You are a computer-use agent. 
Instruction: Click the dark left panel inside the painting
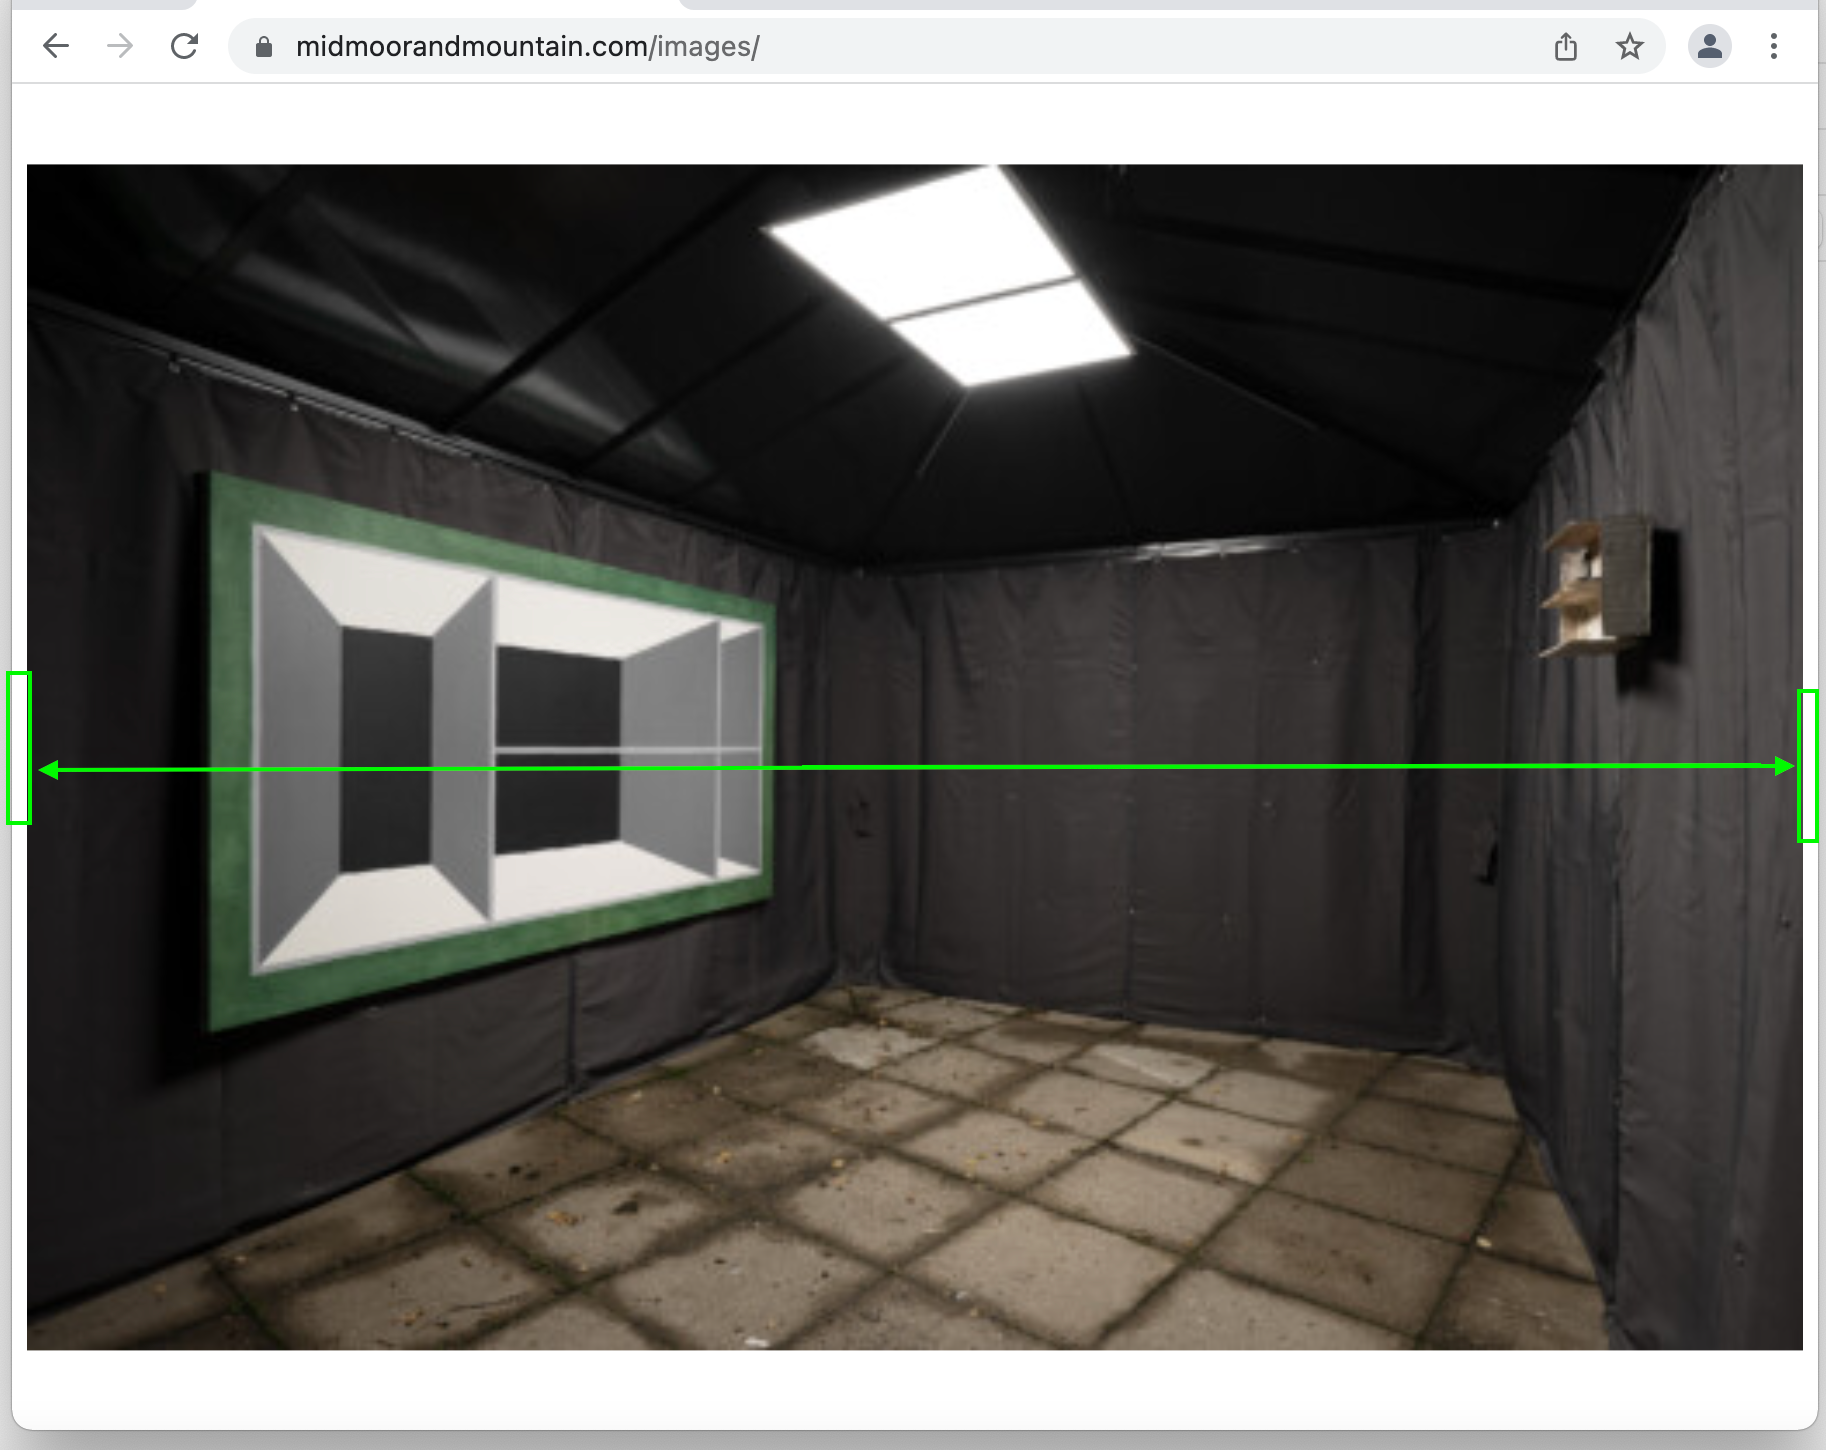[x=386, y=750]
